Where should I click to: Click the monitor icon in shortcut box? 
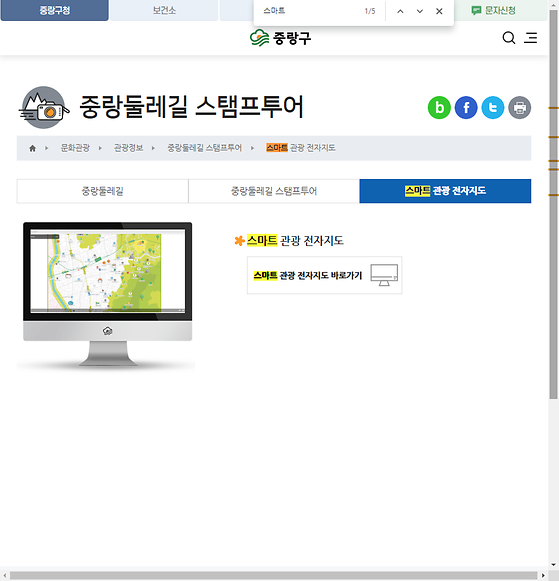384,275
